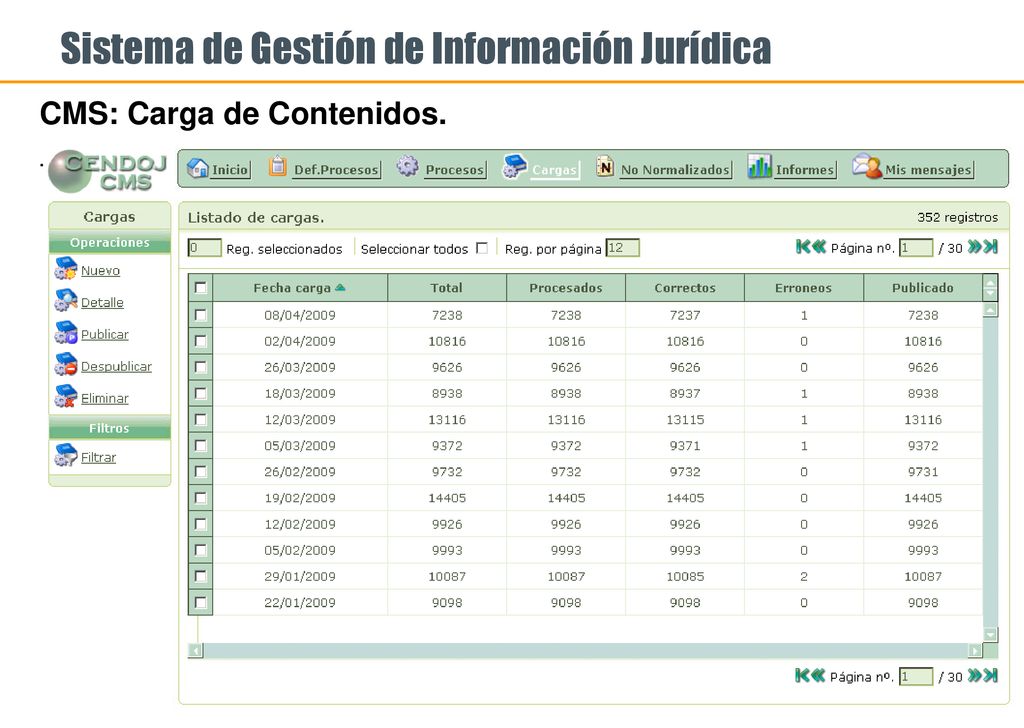The width and height of the screenshot is (1024, 728).
Task: Click the Nuevo operation icon
Action: click(x=65, y=269)
